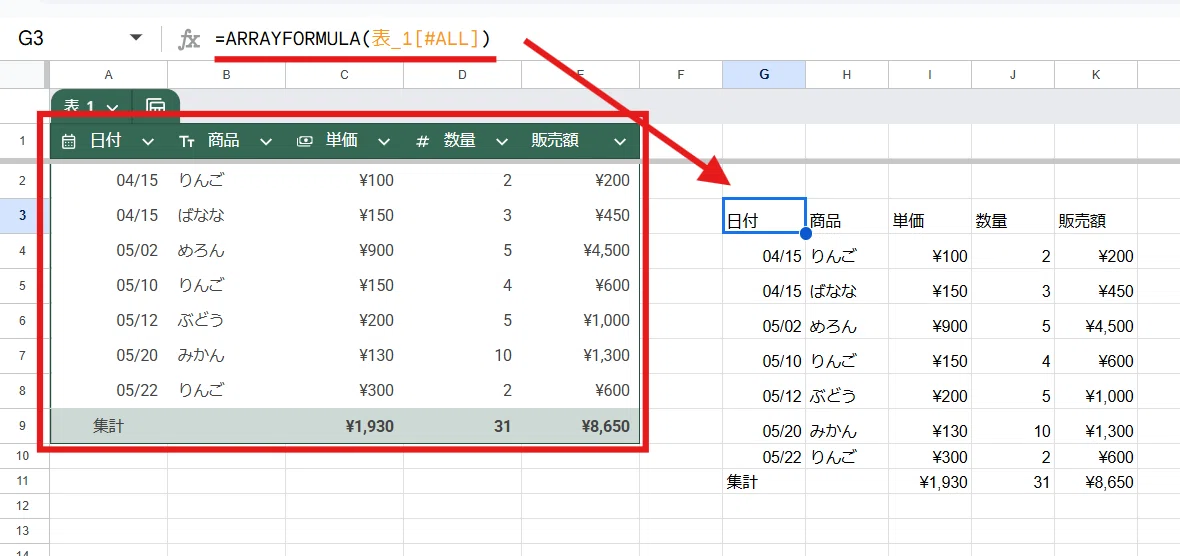Click cell D7 showing 10 in table
The width and height of the screenshot is (1180, 556).
(462, 355)
